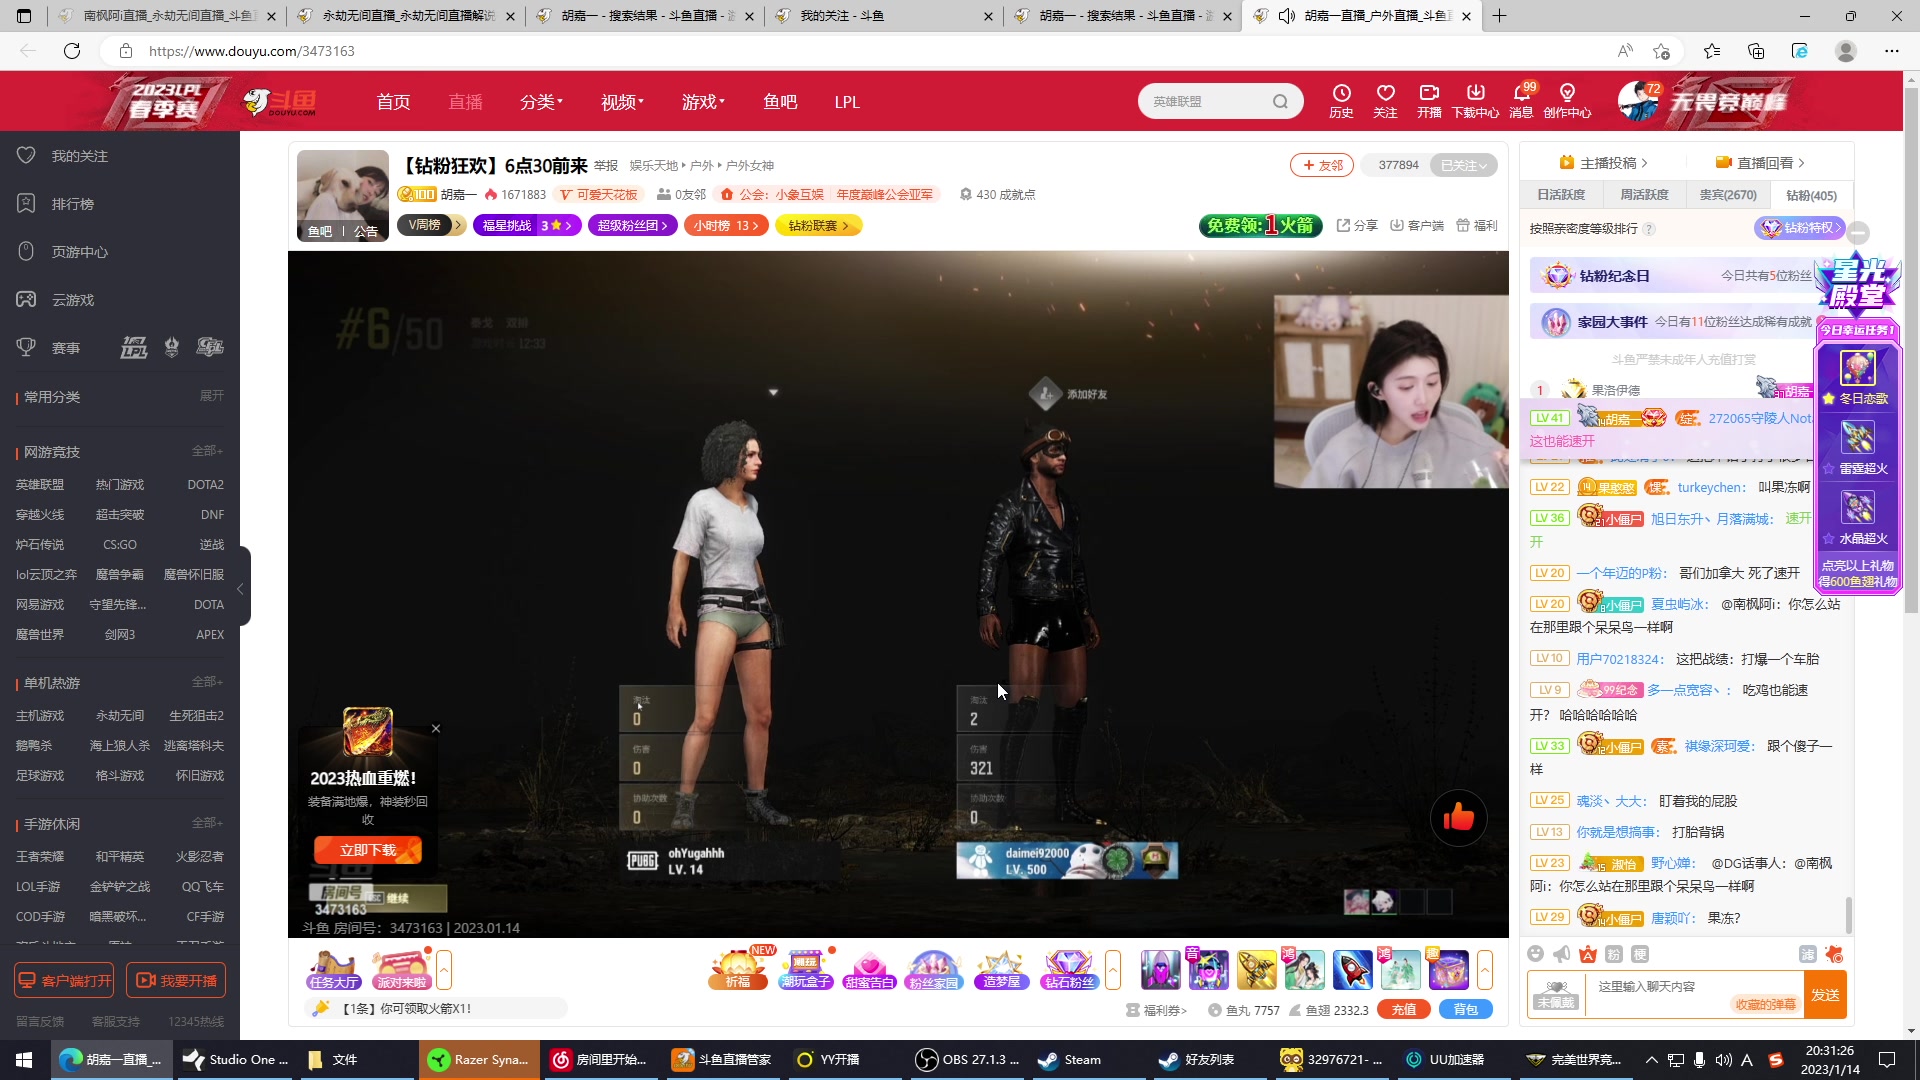
Task: Open the 鱼吧 nav item in the header
Action: [x=780, y=102]
